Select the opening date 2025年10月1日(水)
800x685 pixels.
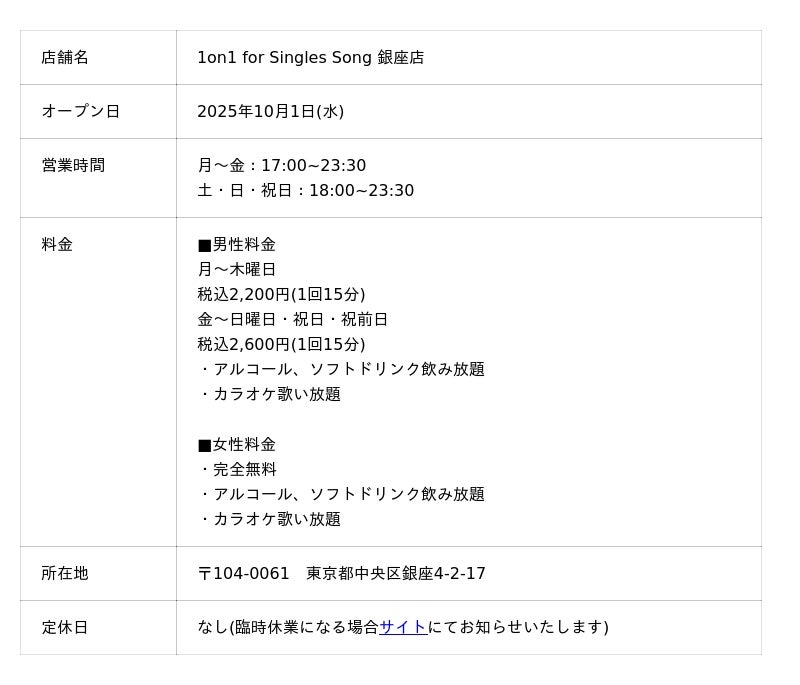270,112
